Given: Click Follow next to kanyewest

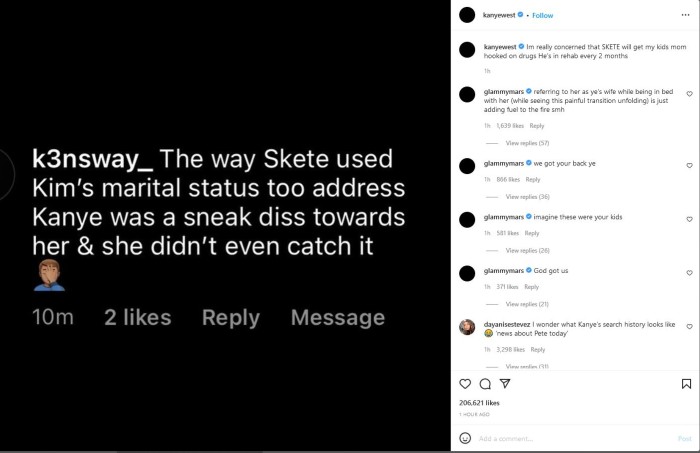Looking at the screenshot, I should click(x=543, y=16).
